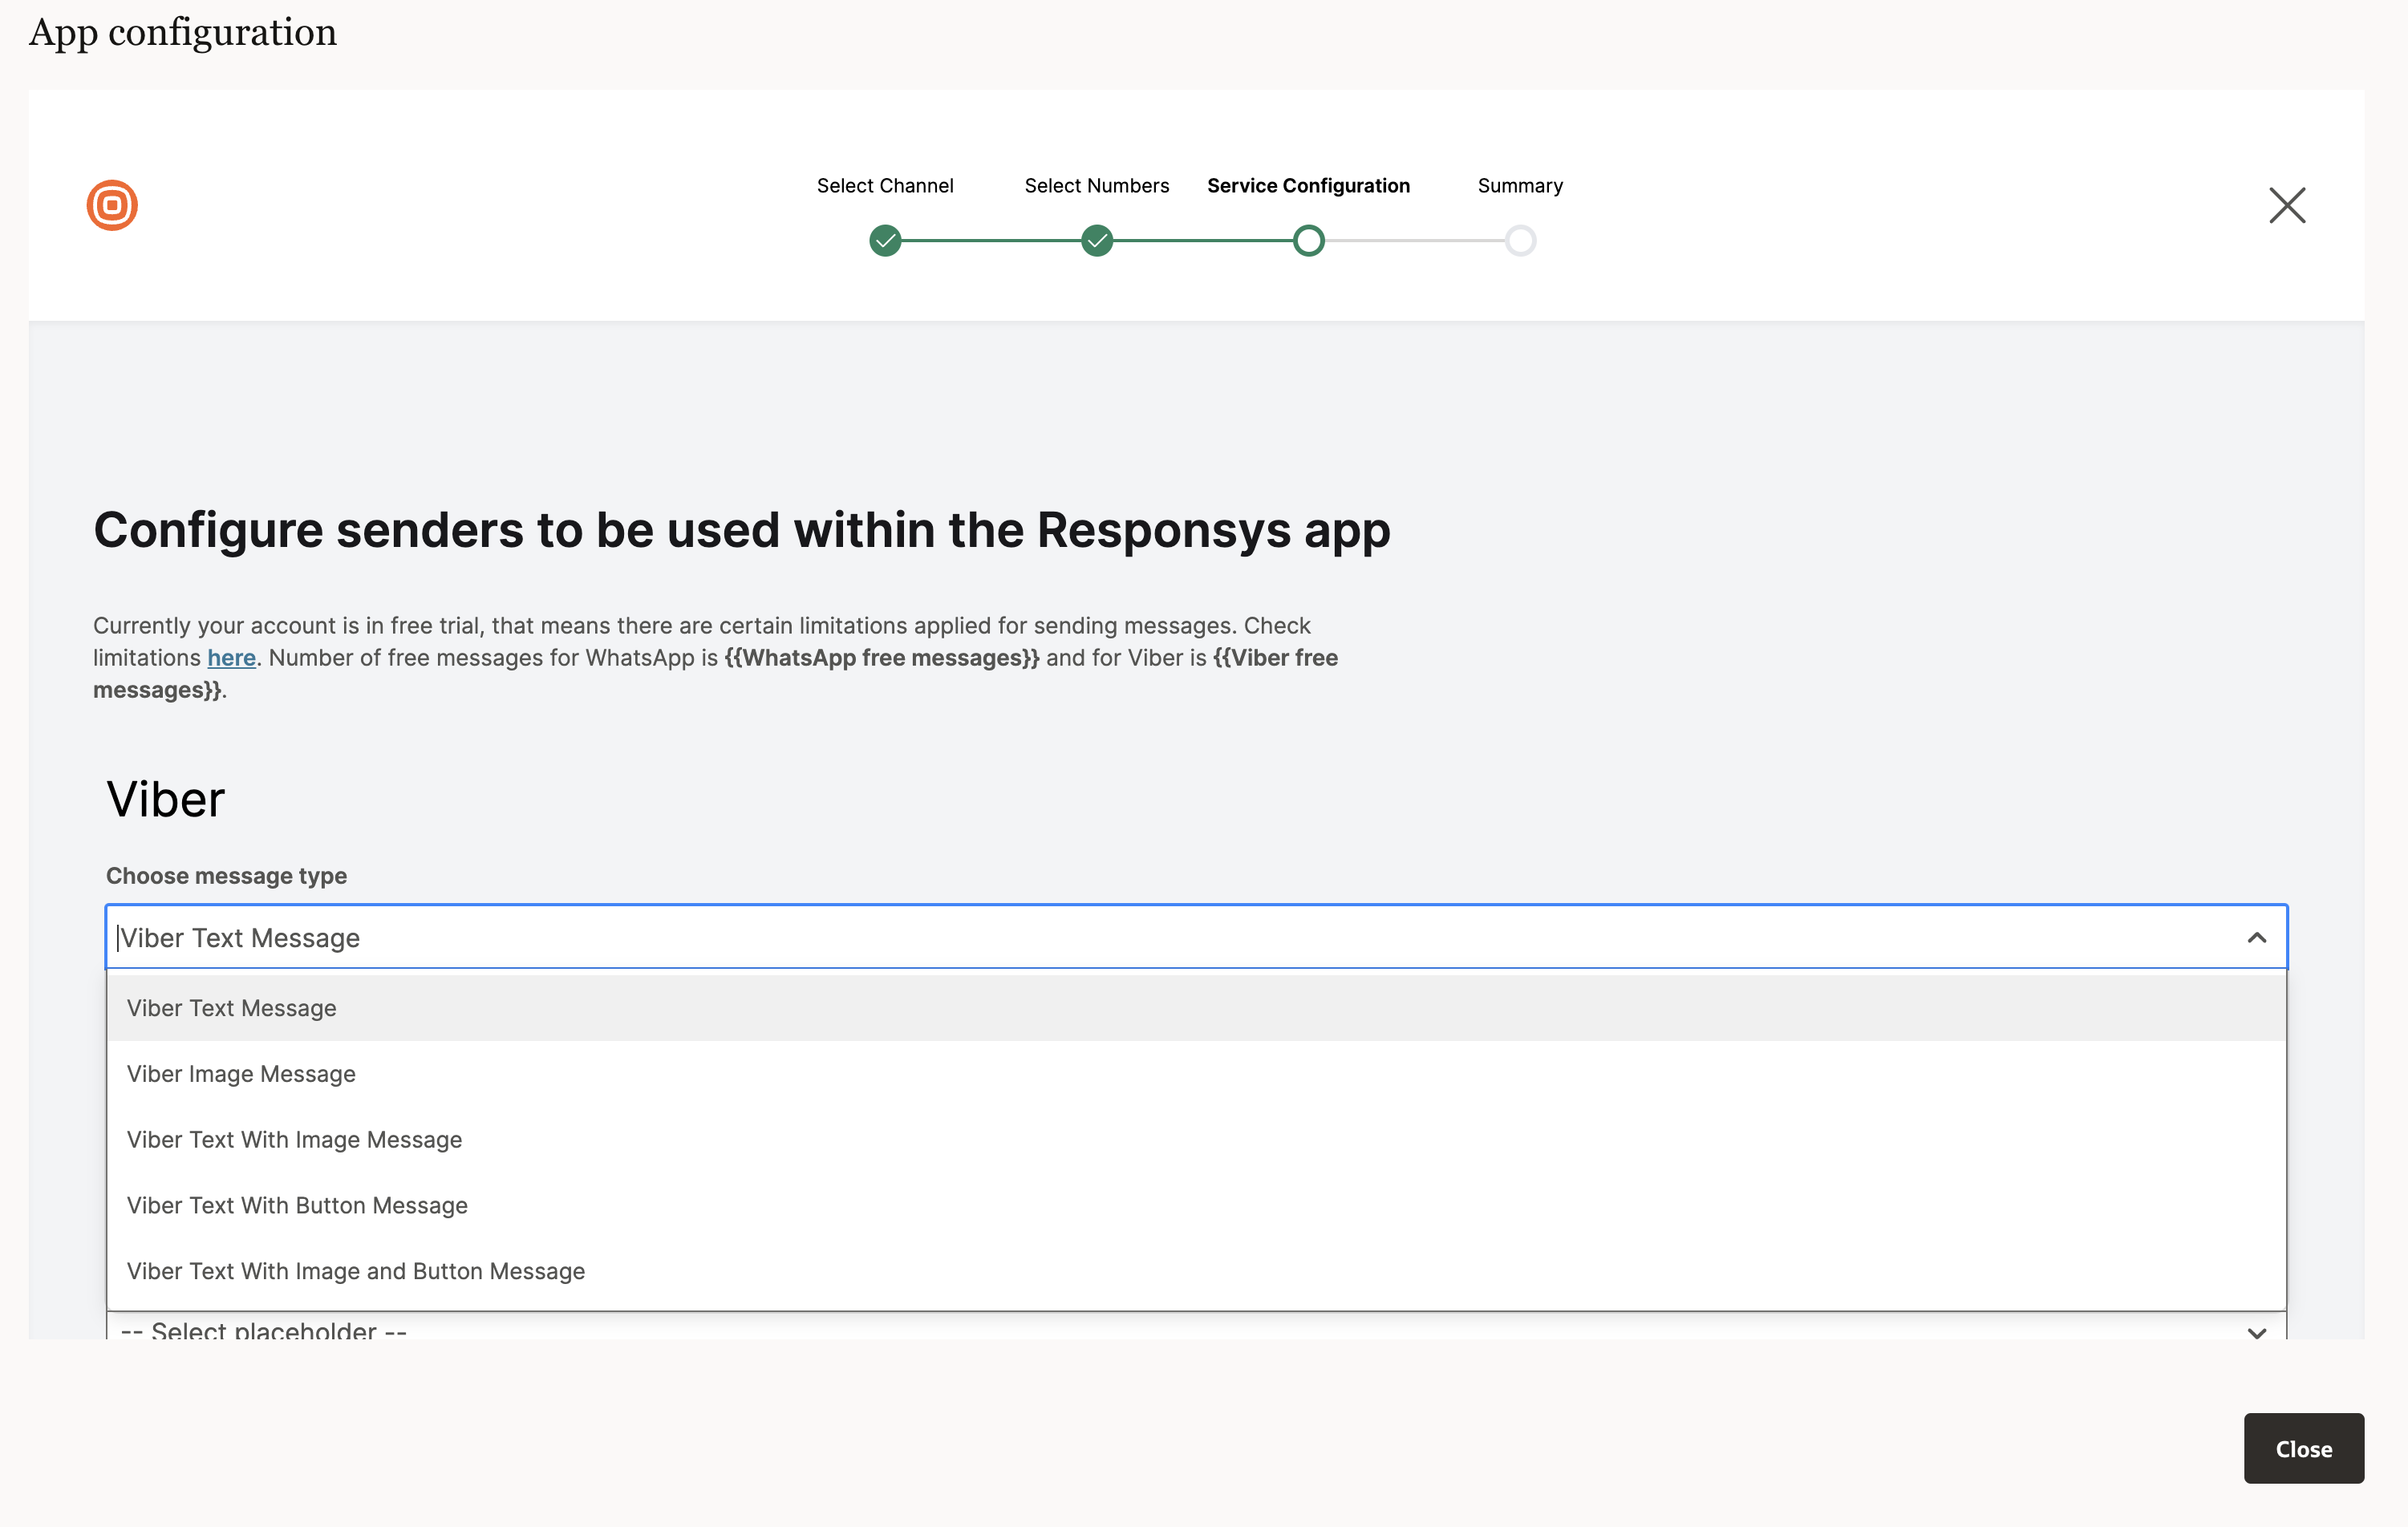The height and width of the screenshot is (1527, 2408).
Task: Choose Viber Text Message option
Action: pos(232,1008)
